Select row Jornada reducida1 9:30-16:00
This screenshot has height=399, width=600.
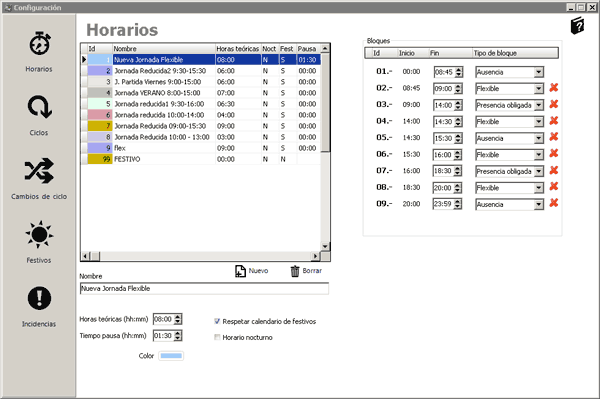201,104
